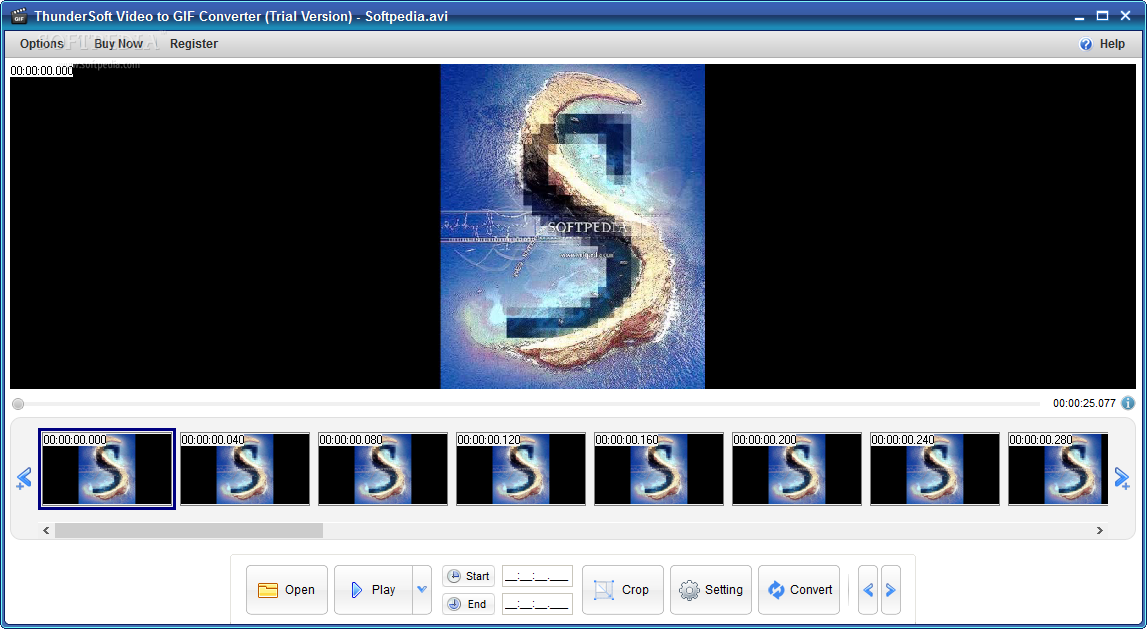
Task: Click the blue info icon beside duration
Action: point(1128,403)
